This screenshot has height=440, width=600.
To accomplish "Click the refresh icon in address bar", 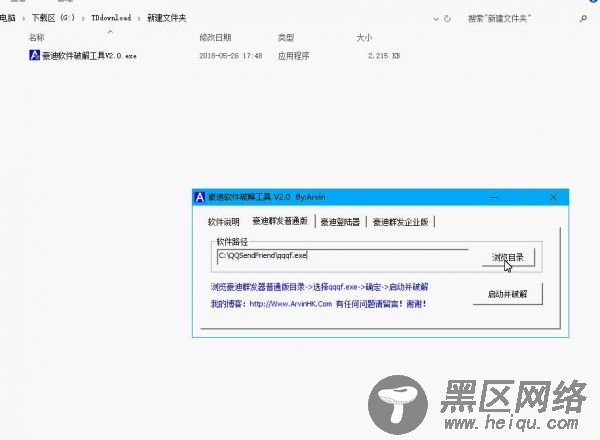I will pyautogui.click(x=447, y=18).
